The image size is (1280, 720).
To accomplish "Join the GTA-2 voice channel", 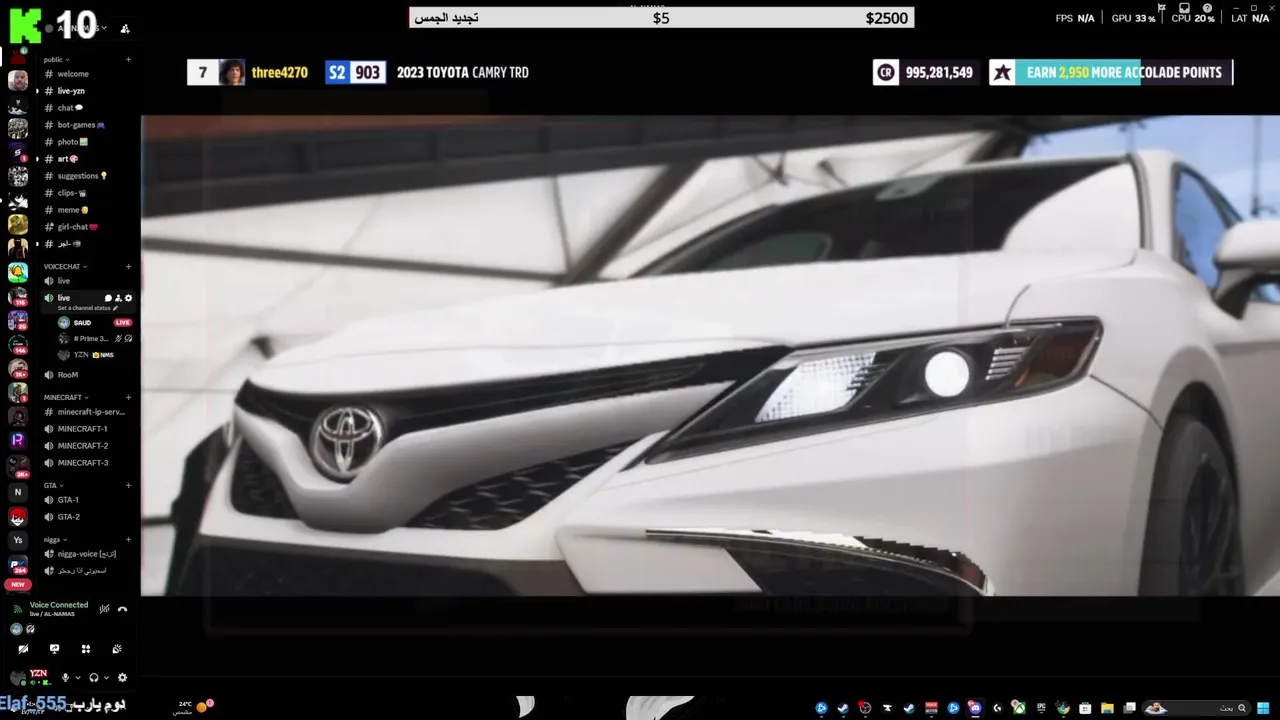I will point(68,517).
